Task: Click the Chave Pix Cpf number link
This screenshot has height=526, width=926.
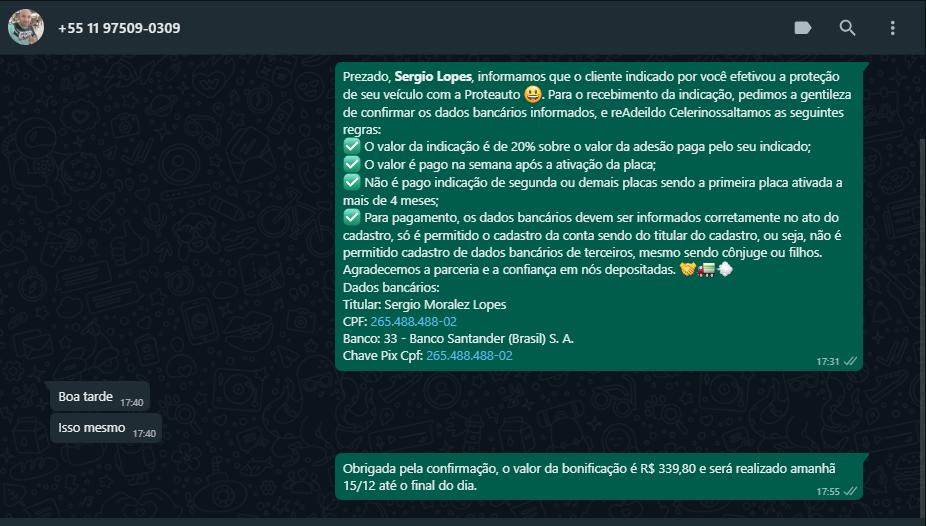Action: 469,356
